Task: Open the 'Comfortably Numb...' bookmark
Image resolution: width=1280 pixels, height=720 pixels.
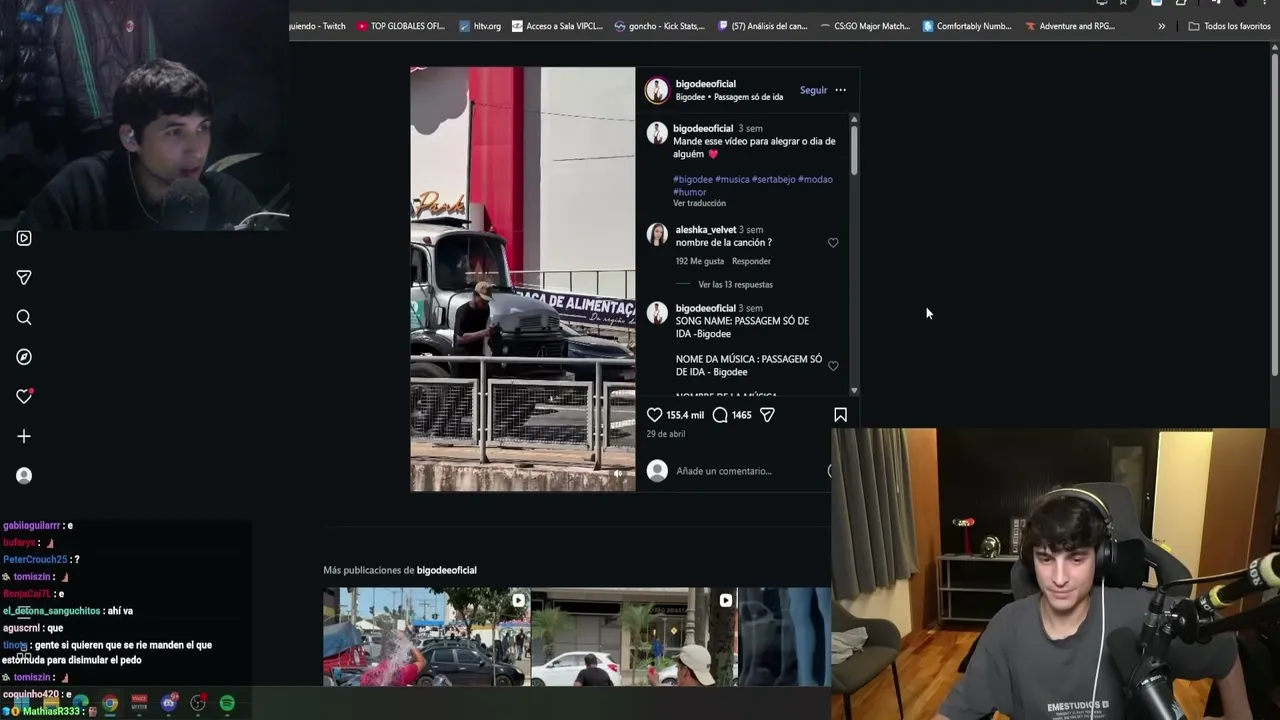Action: 967,26
